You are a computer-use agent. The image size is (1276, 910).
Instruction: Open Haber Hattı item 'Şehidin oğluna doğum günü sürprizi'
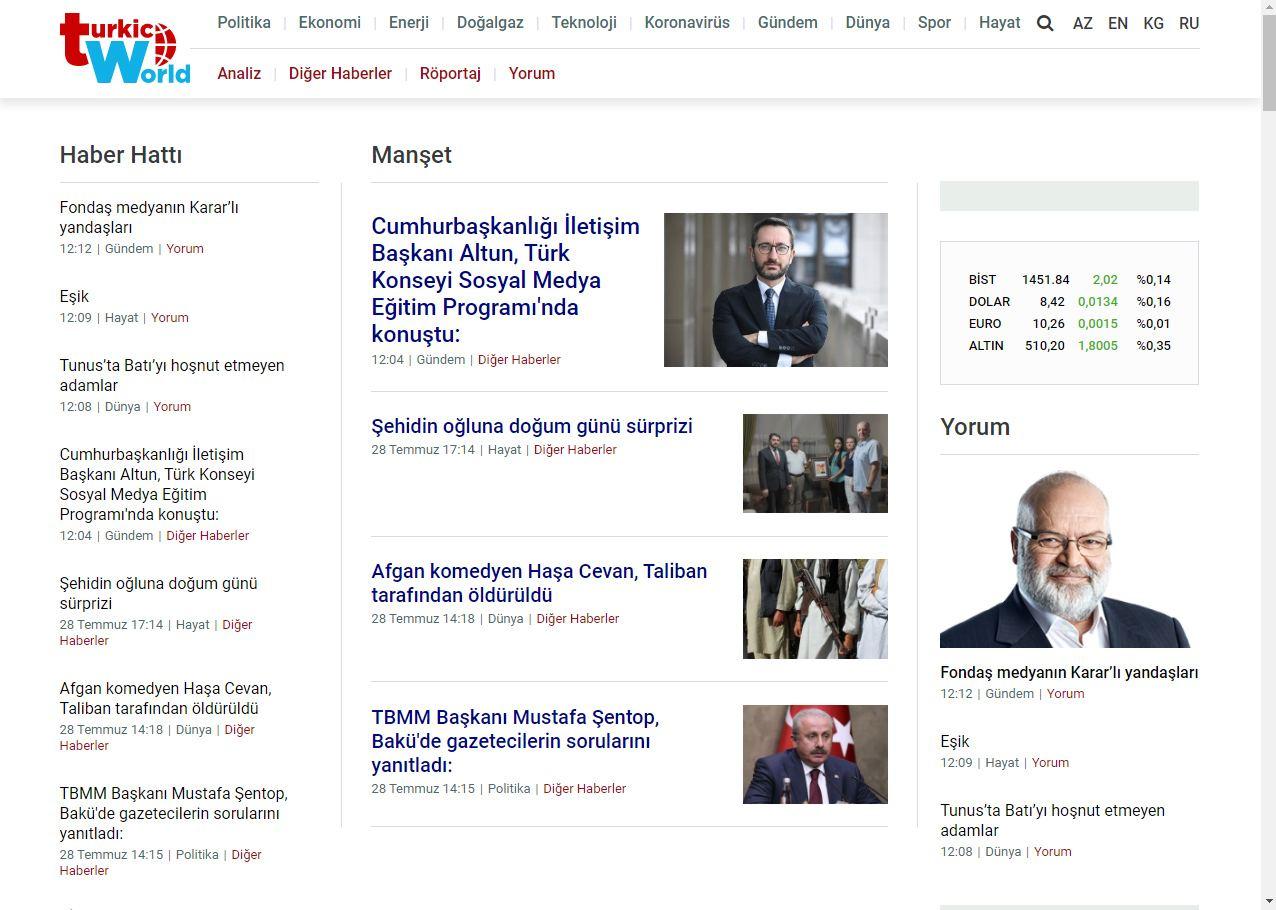pyautogui.click(x=158, y=593)
